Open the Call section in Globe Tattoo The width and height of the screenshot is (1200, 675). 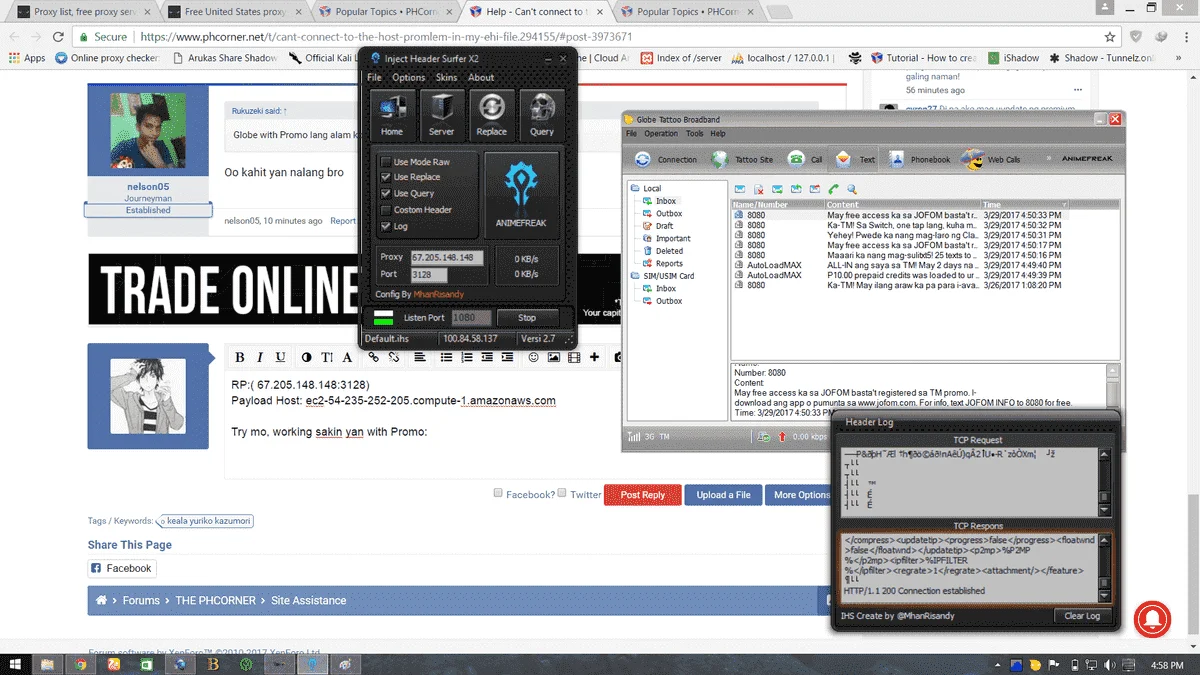tap(806, 159)
